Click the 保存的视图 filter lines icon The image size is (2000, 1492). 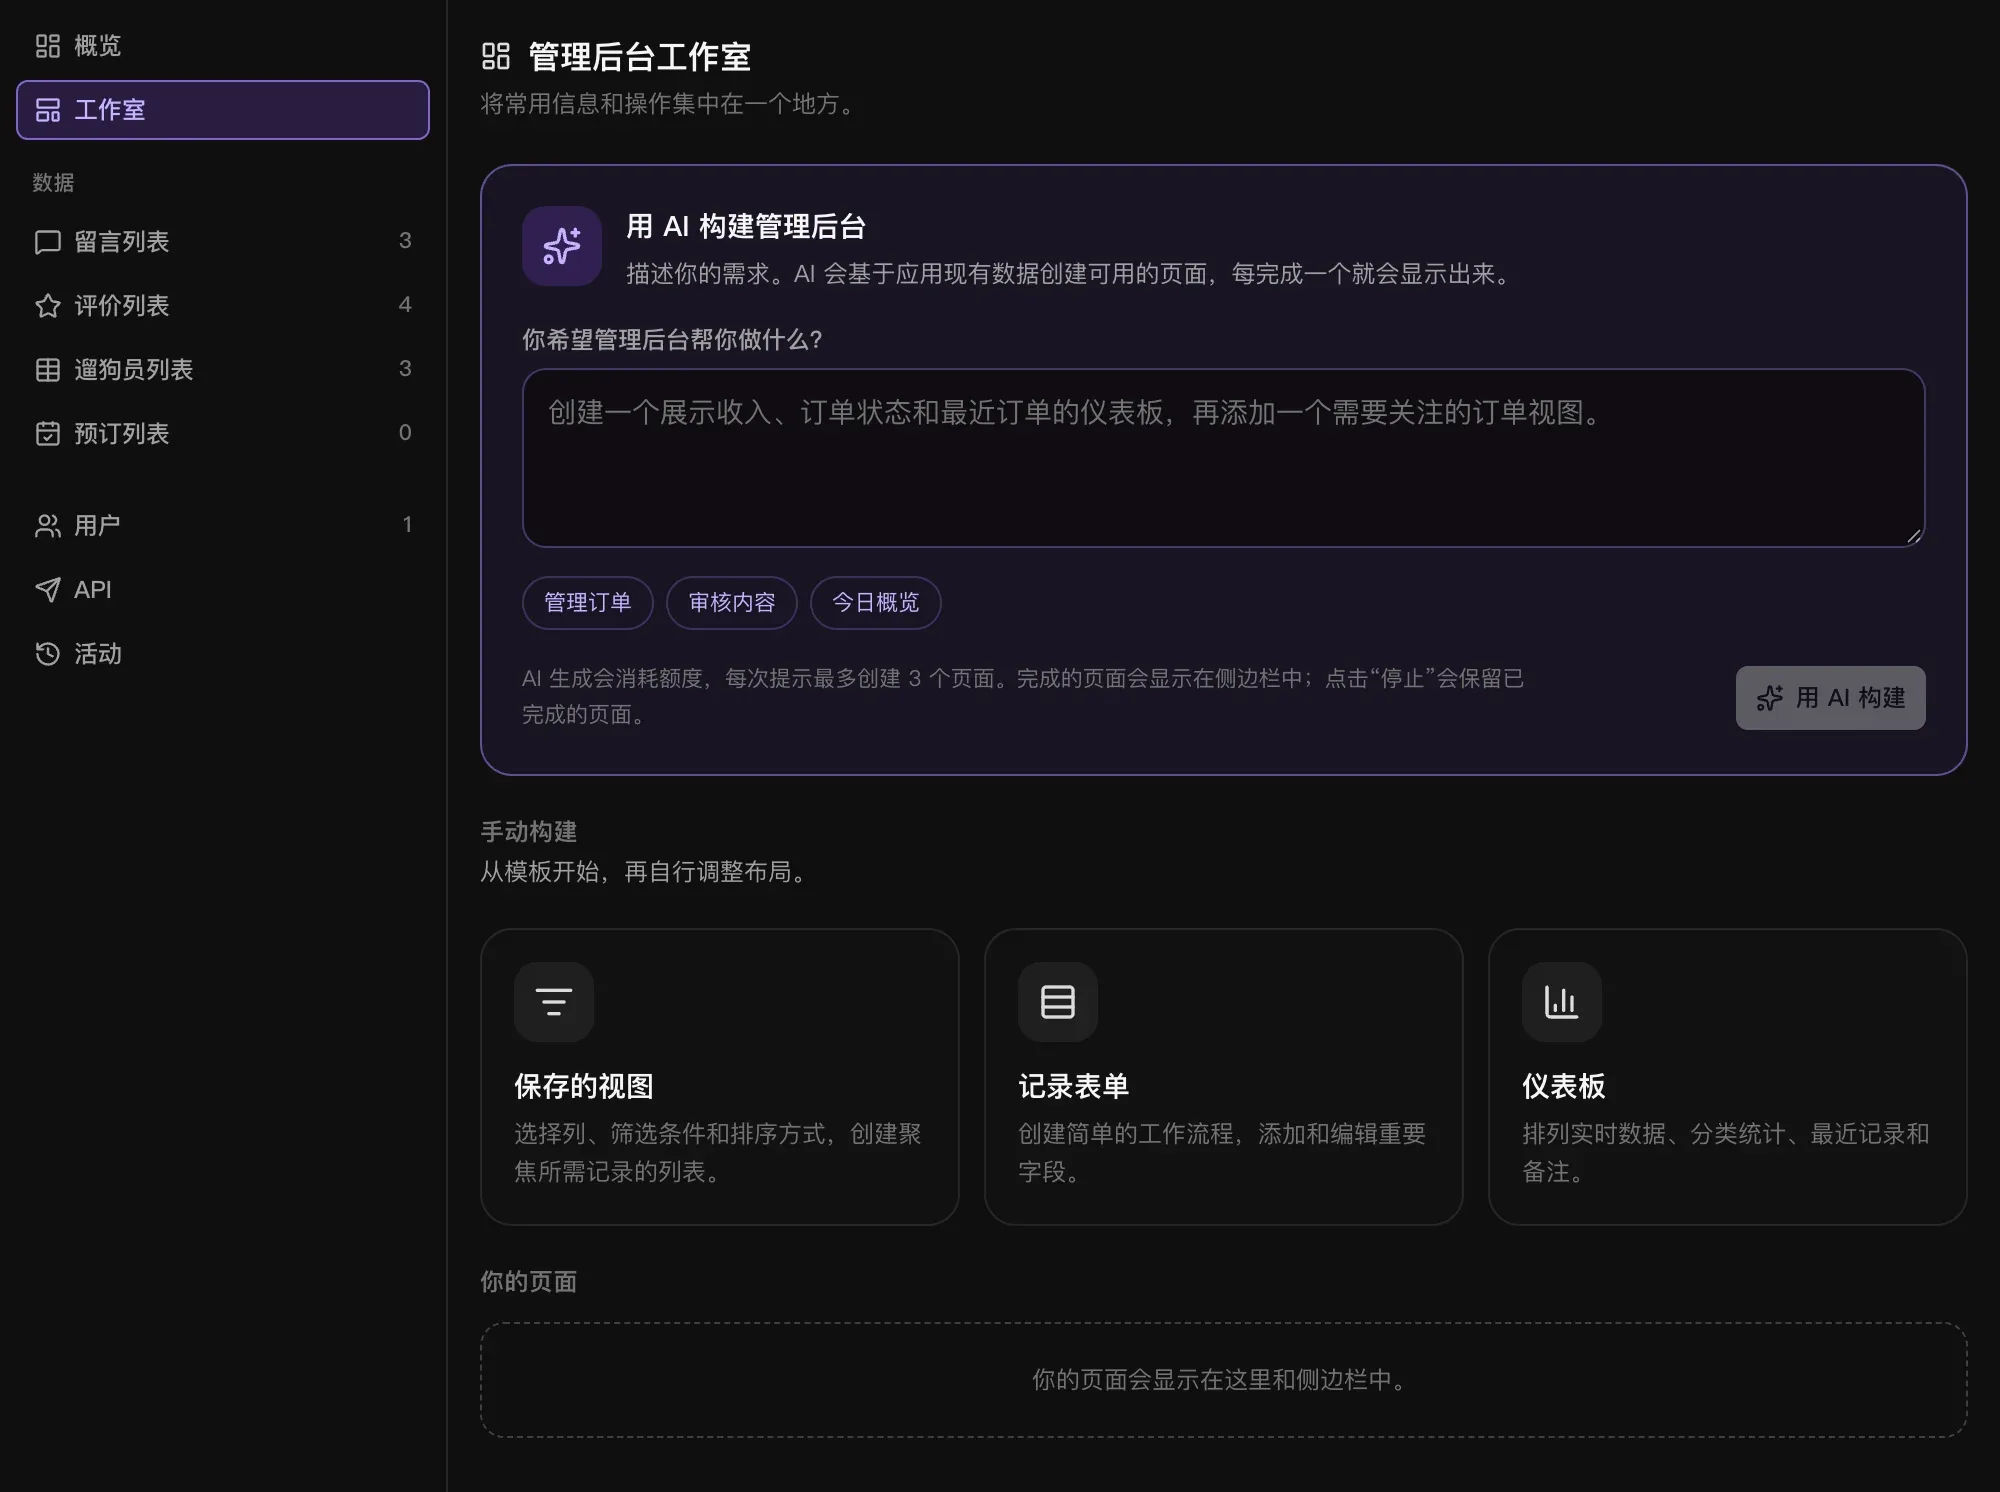(554, 1002)
